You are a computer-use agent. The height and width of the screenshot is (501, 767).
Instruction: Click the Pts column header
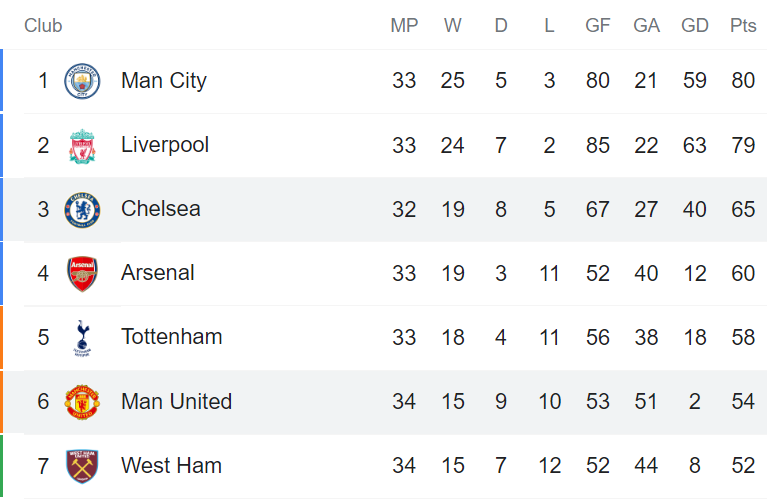point(743,25)
